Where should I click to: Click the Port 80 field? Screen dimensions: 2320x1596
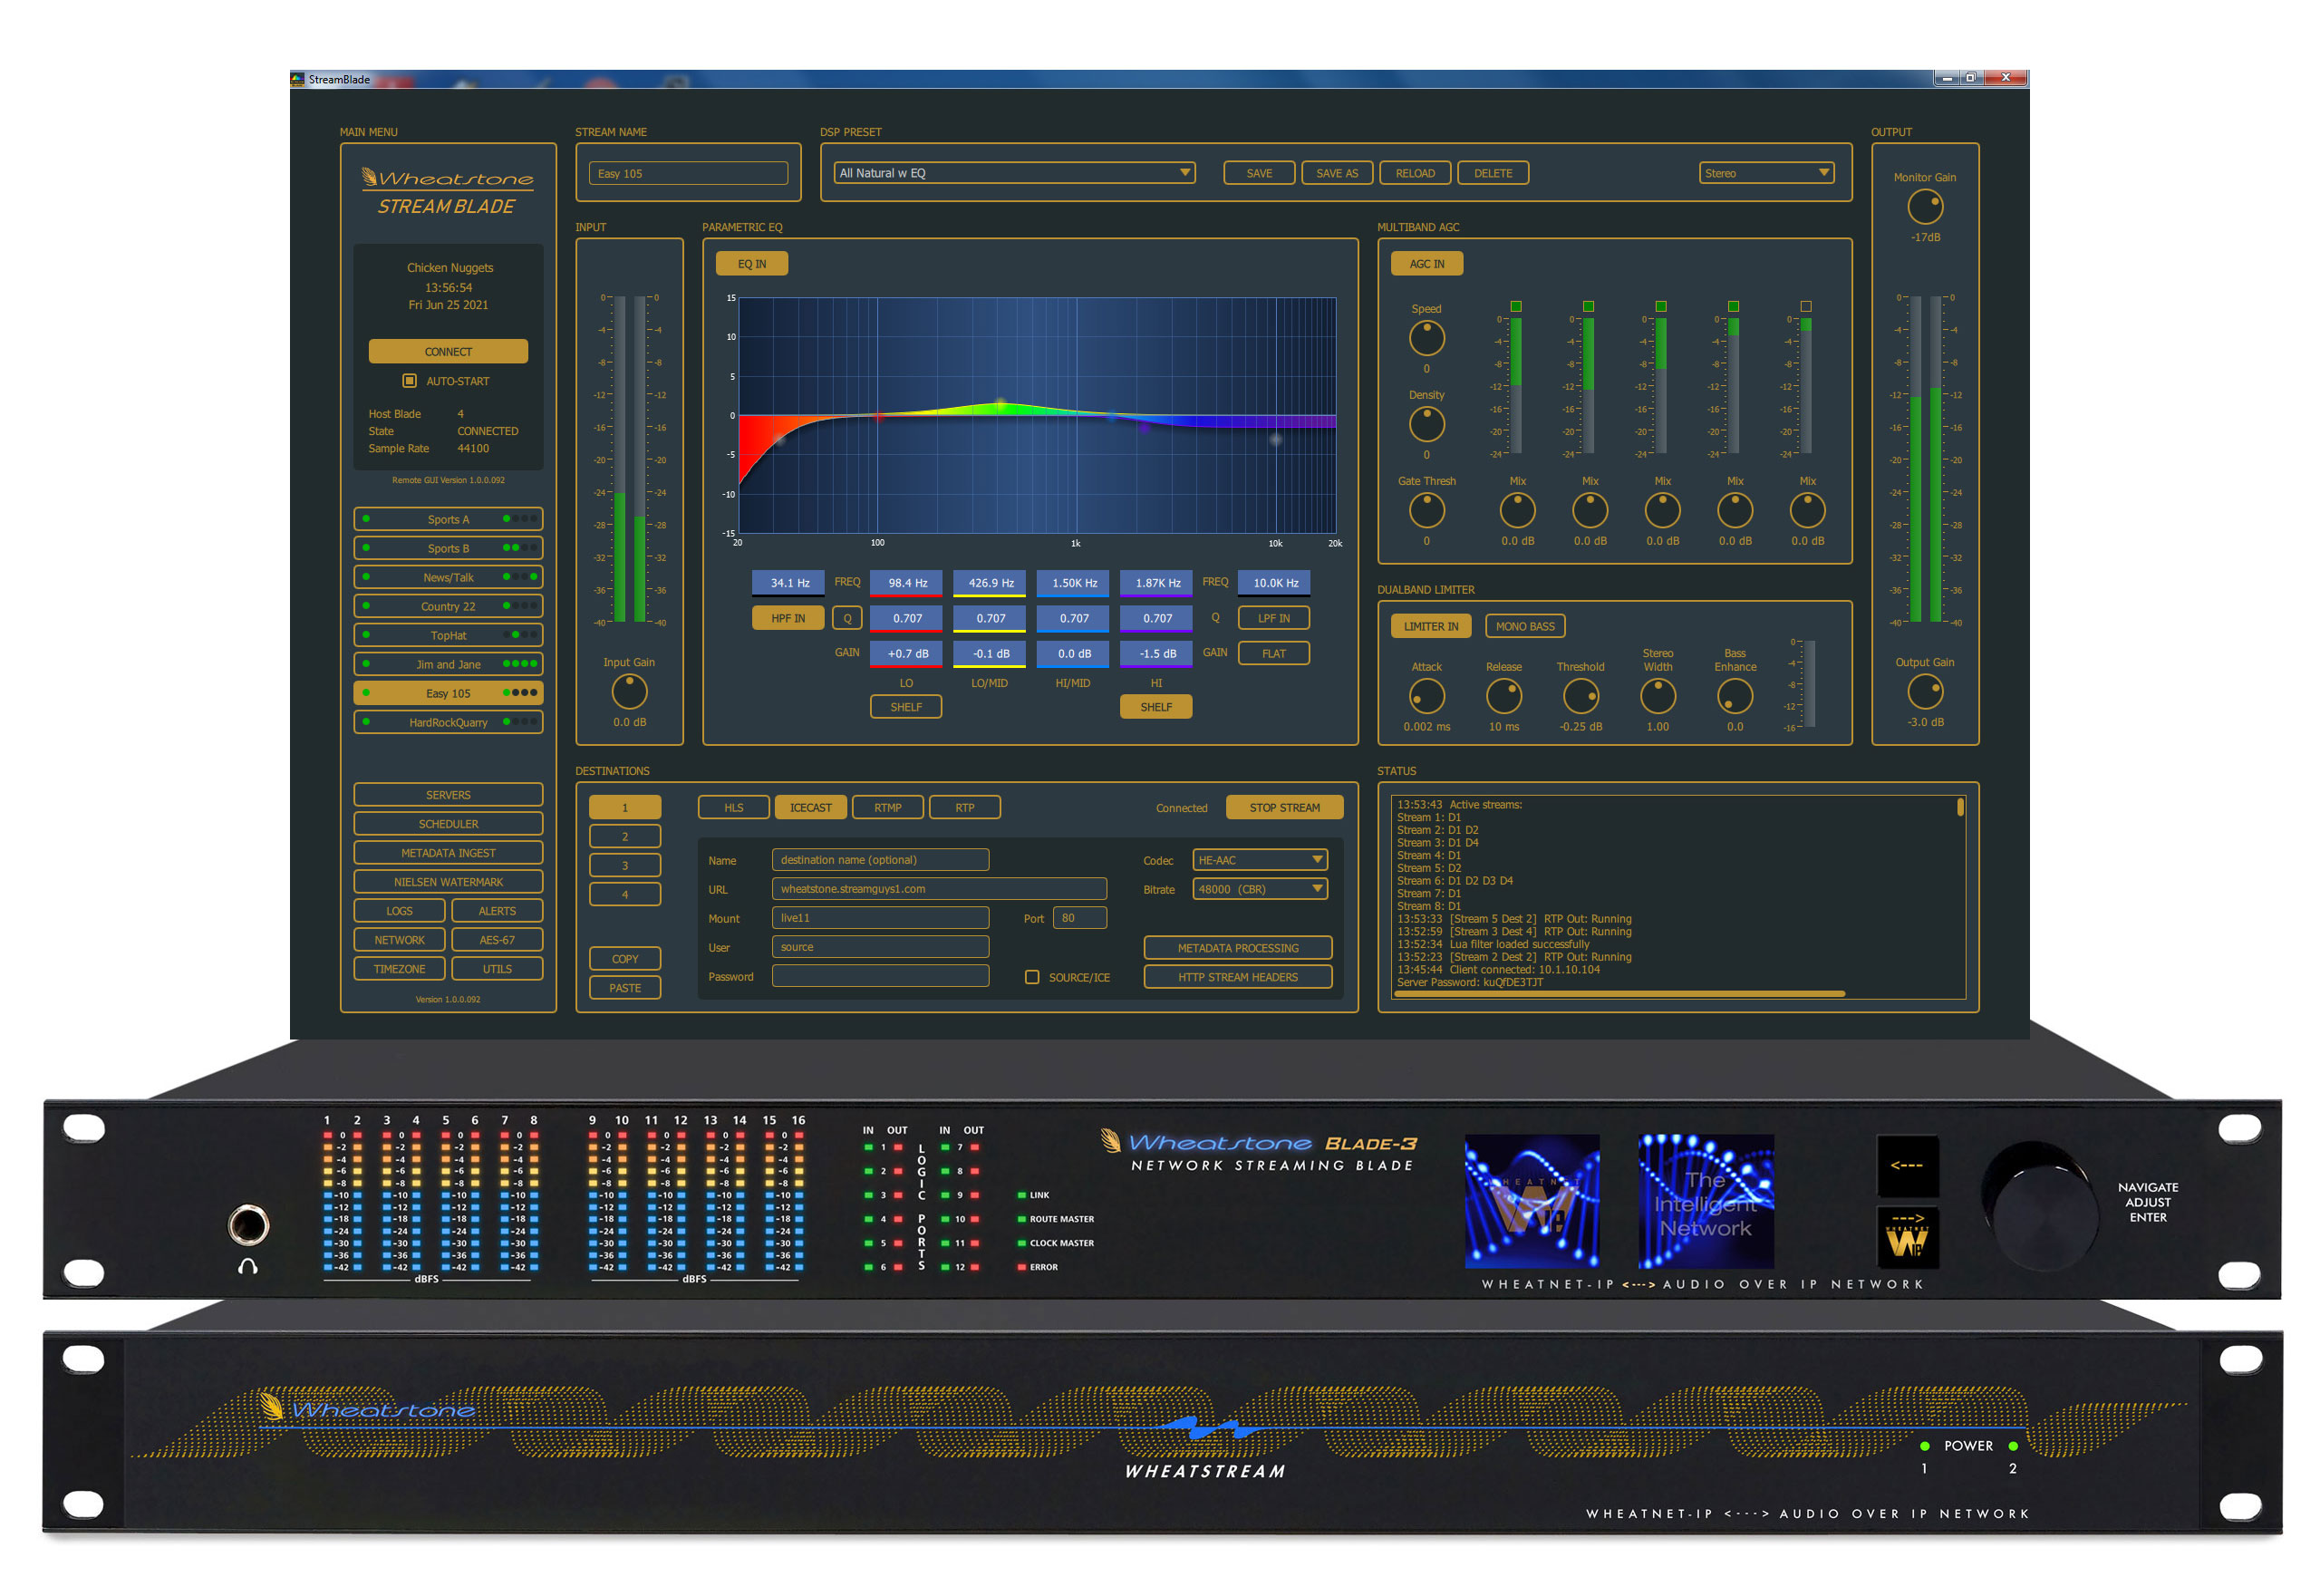(1079, 918)
